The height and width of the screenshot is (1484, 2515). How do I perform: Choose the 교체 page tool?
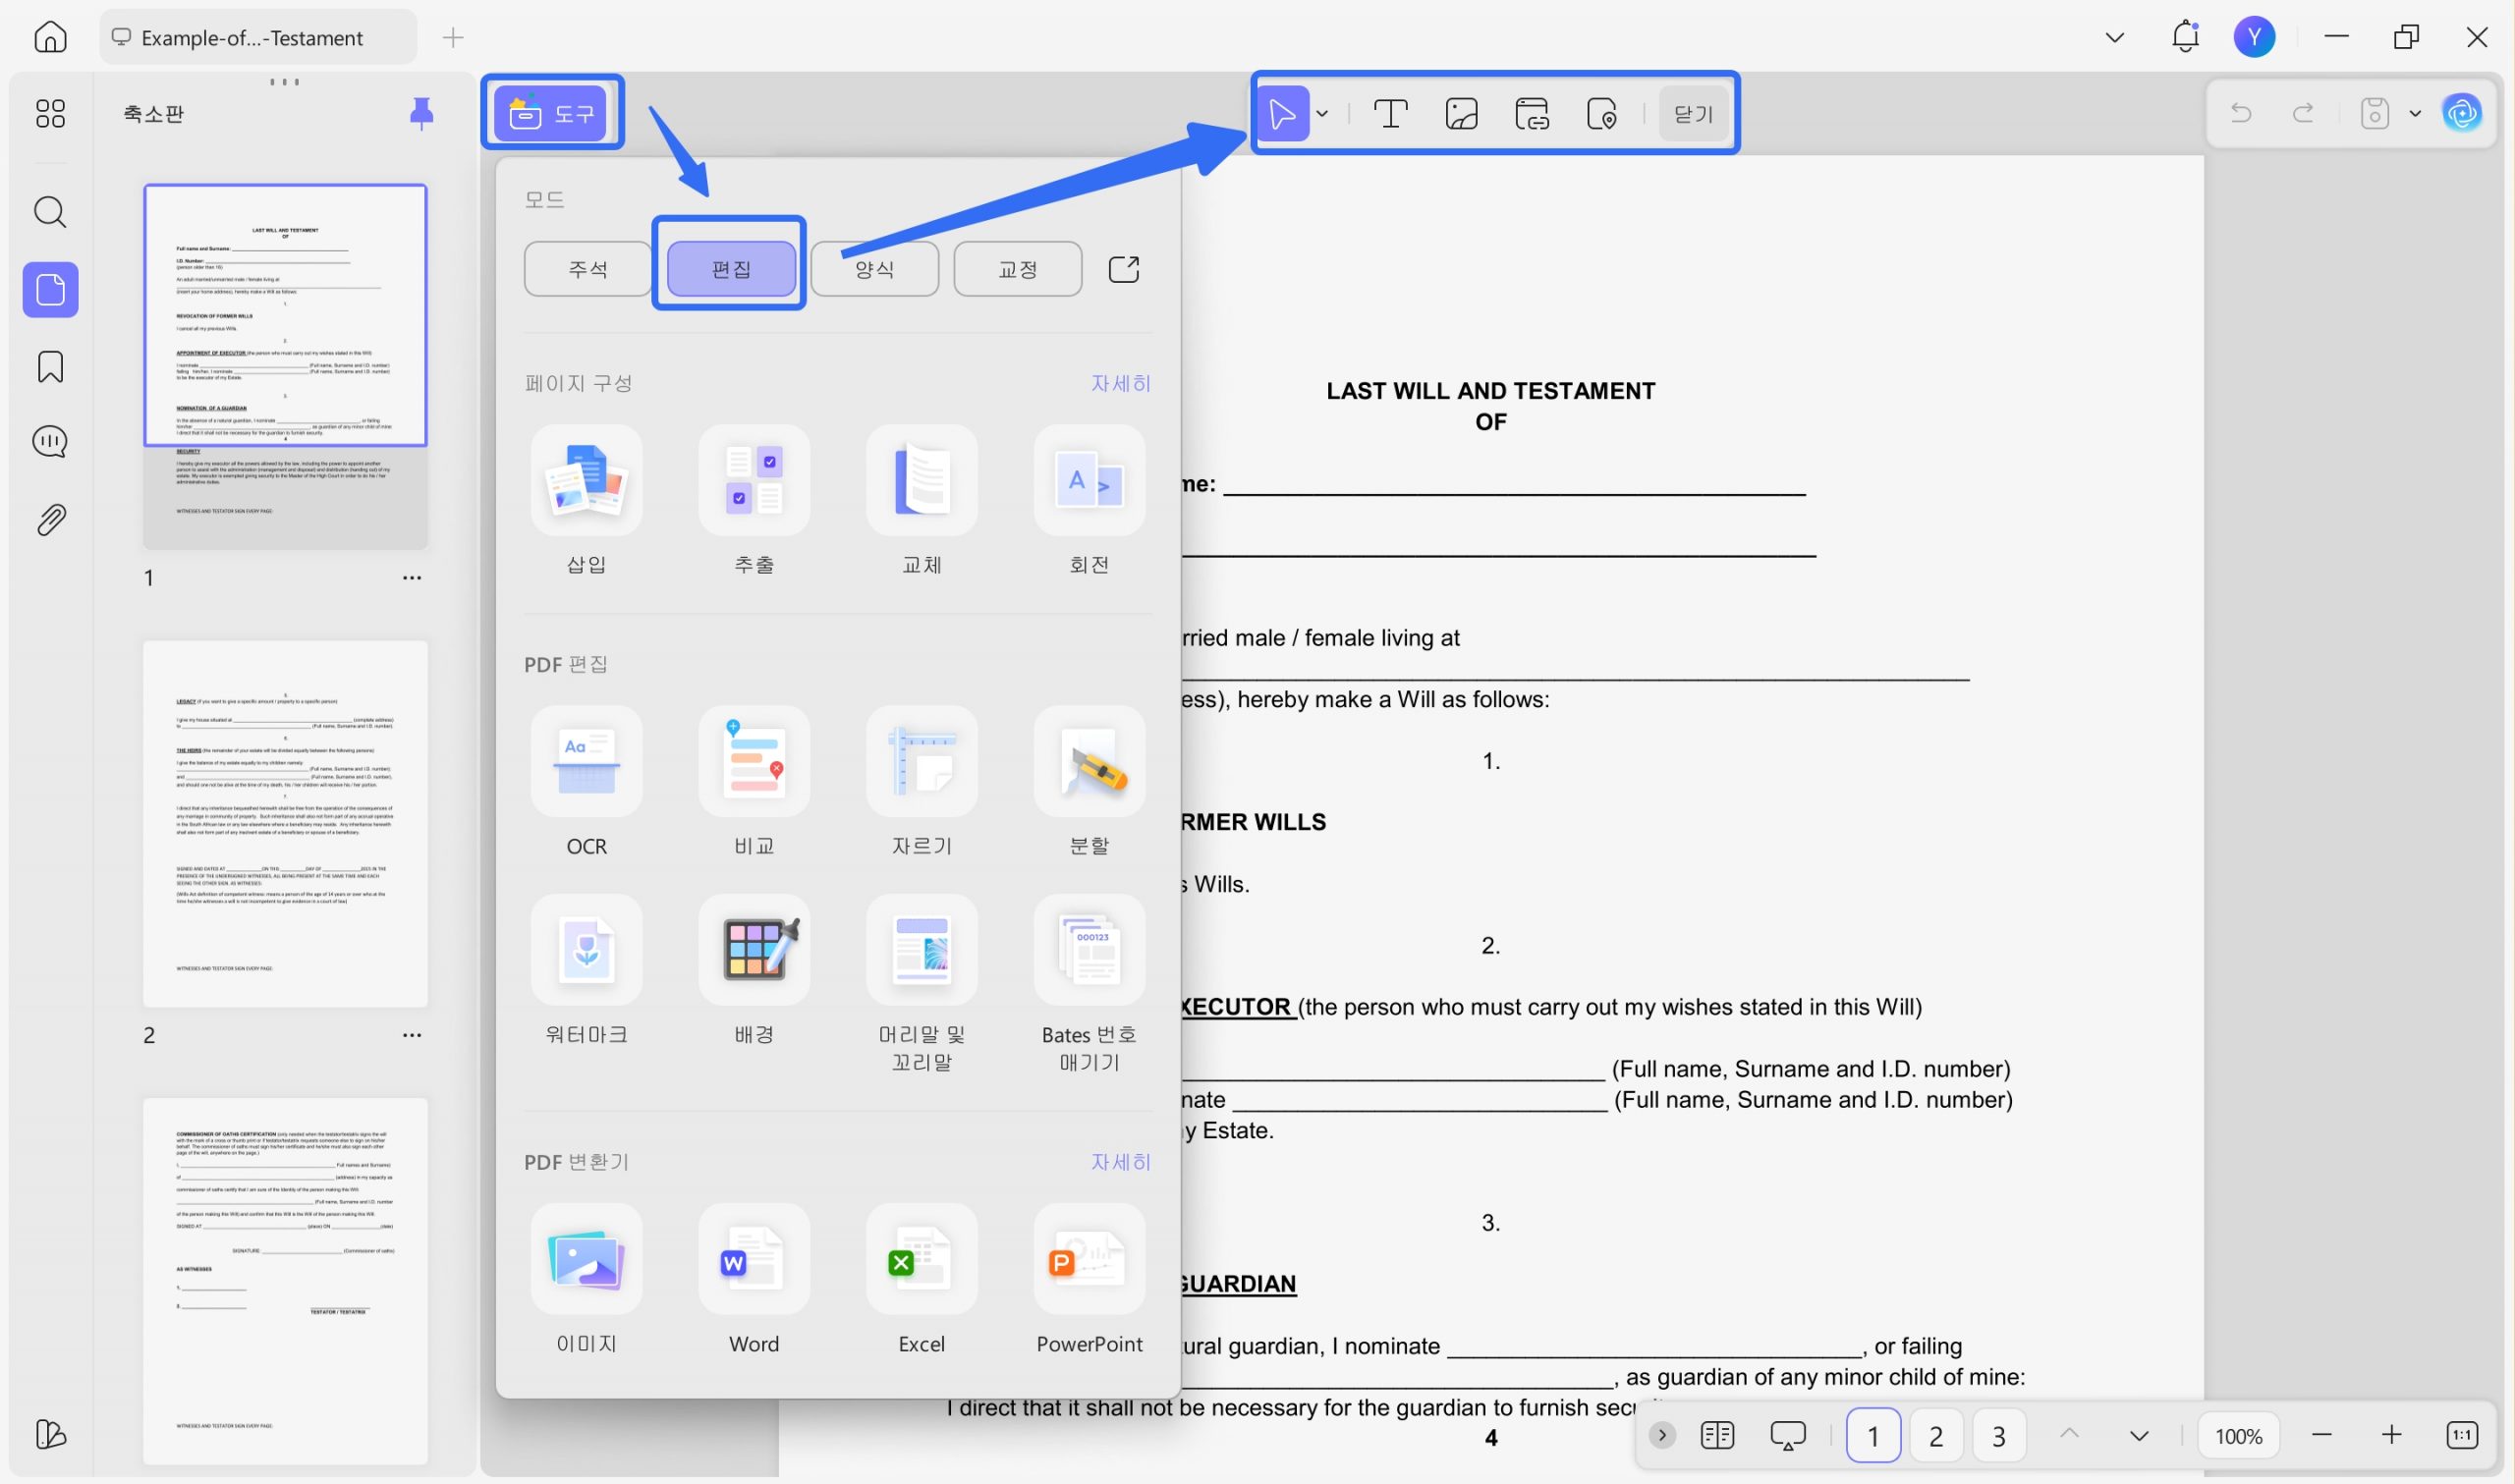tap(921, 501)
